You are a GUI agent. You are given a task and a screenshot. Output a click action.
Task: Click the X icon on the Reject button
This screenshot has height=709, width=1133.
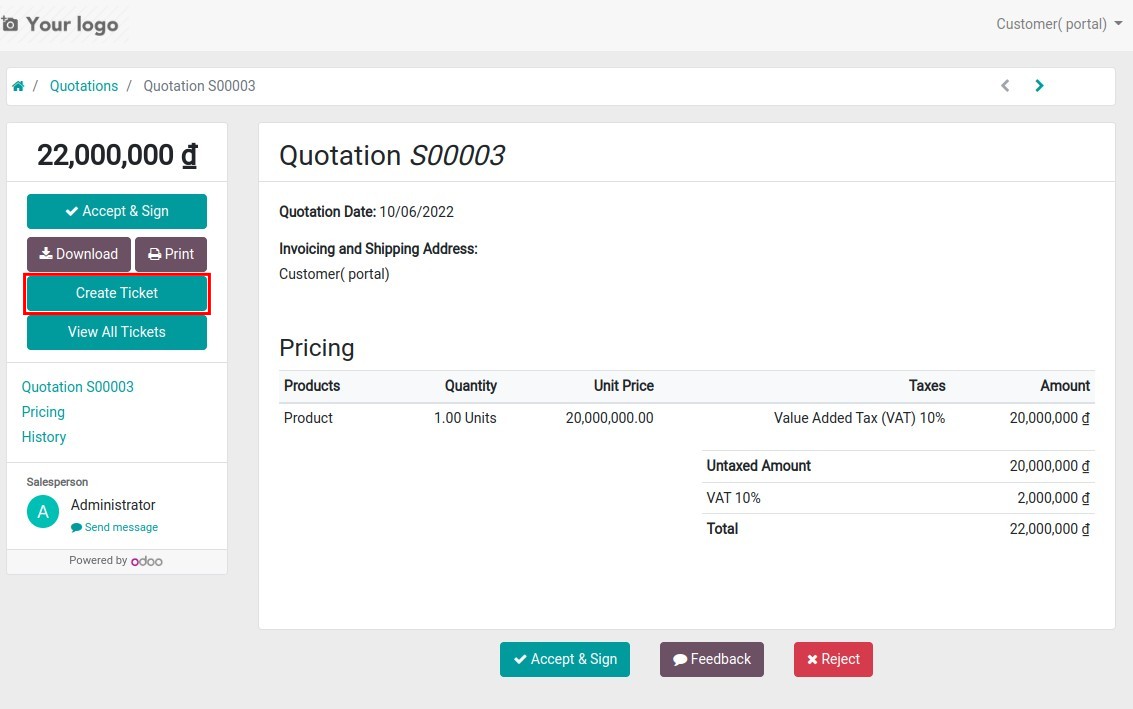(812, 659)
